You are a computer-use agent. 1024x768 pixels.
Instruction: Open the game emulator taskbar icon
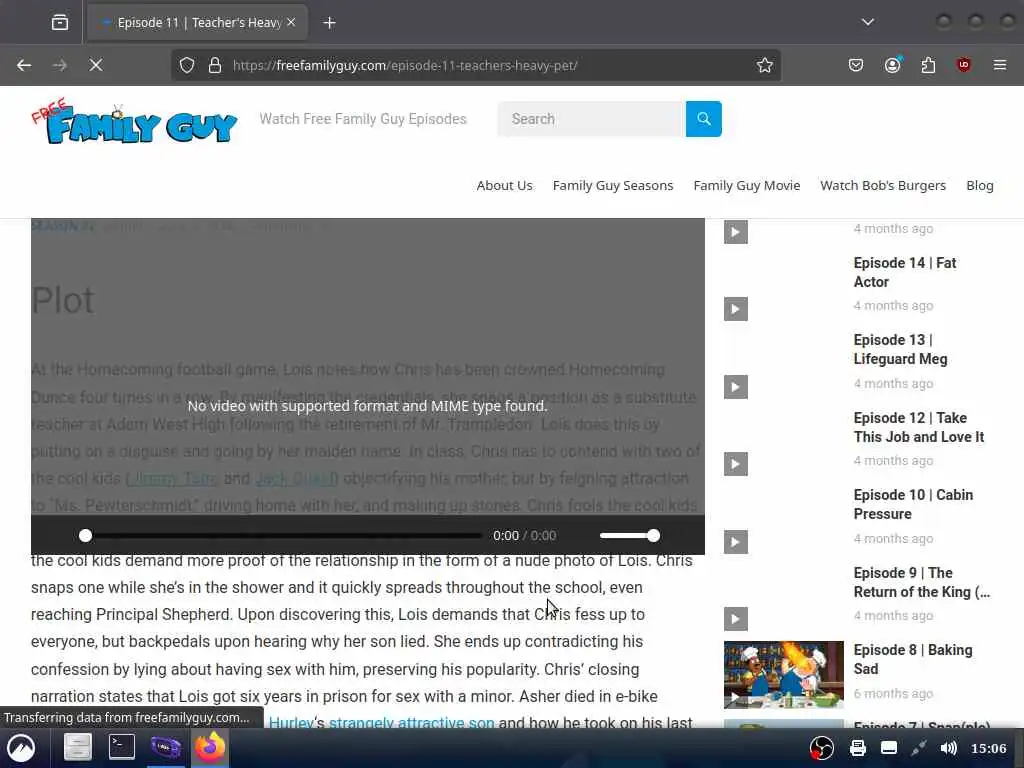pyautogui.click(x=166, y=747)
